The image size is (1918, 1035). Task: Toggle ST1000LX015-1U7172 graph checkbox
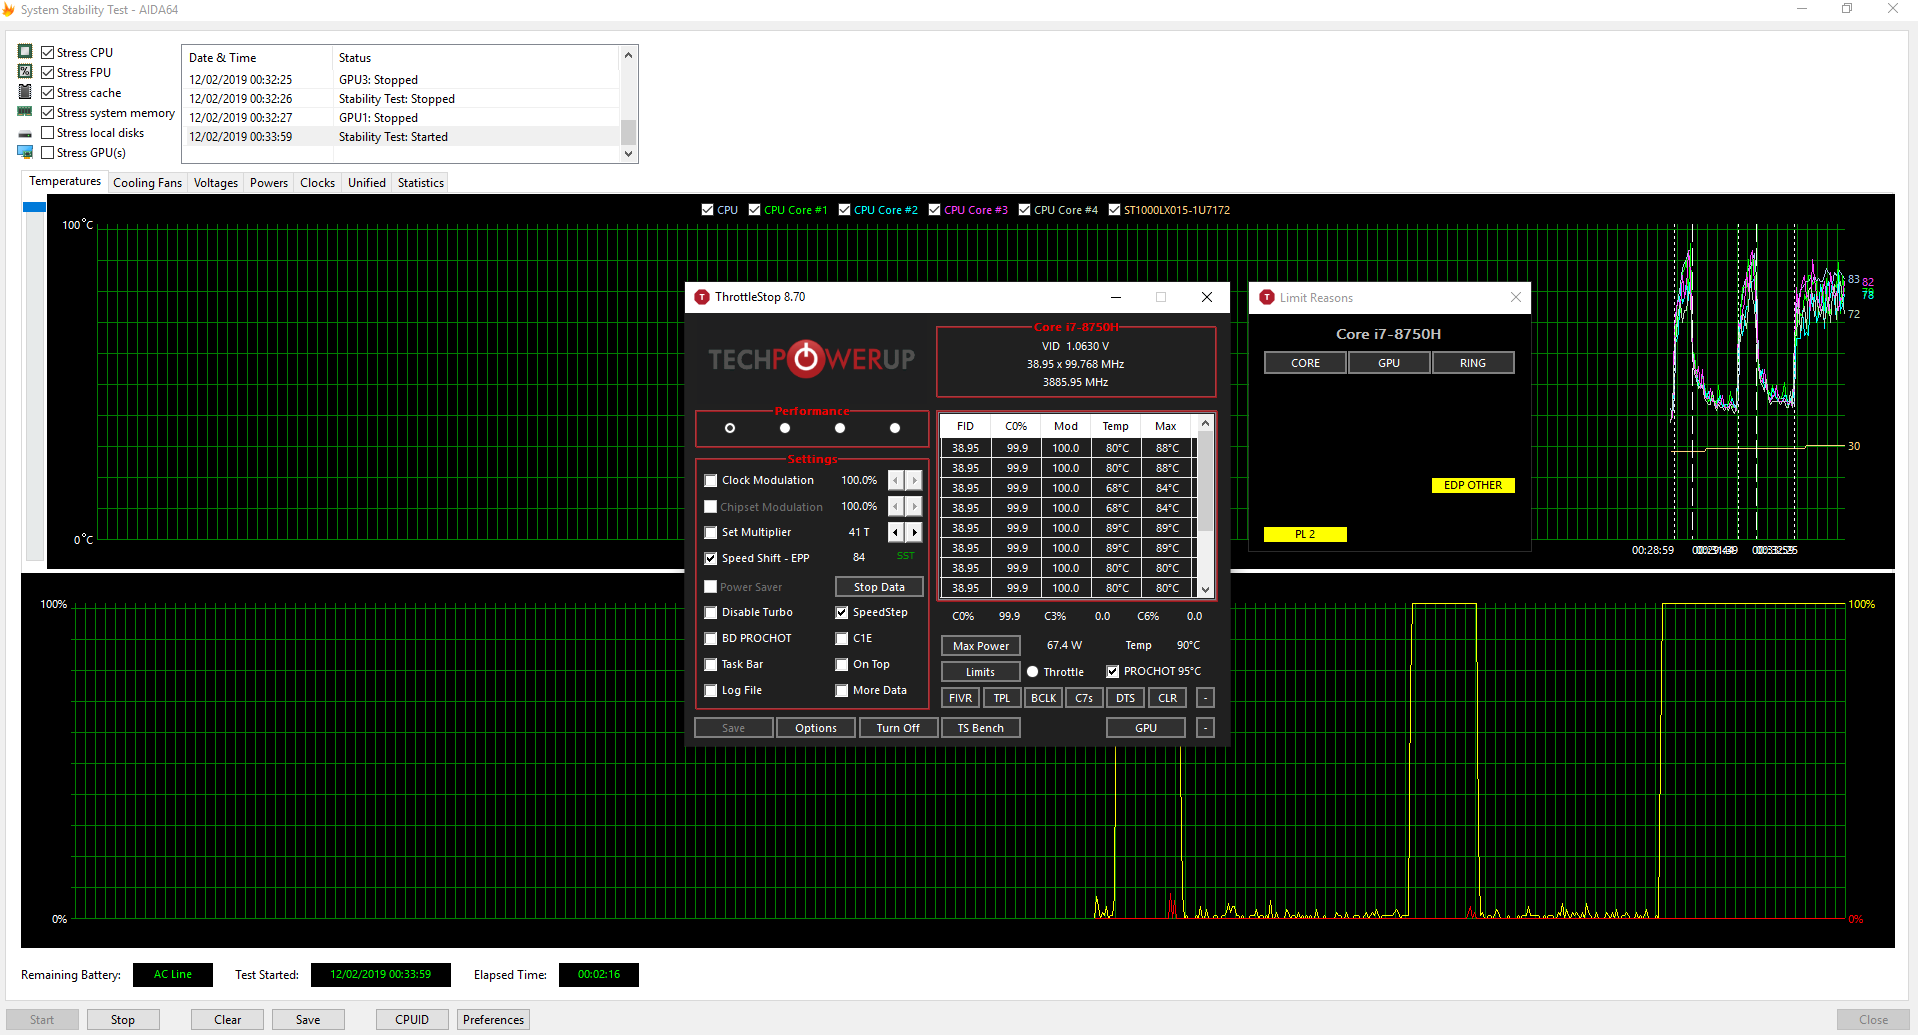click(1115, 210)
